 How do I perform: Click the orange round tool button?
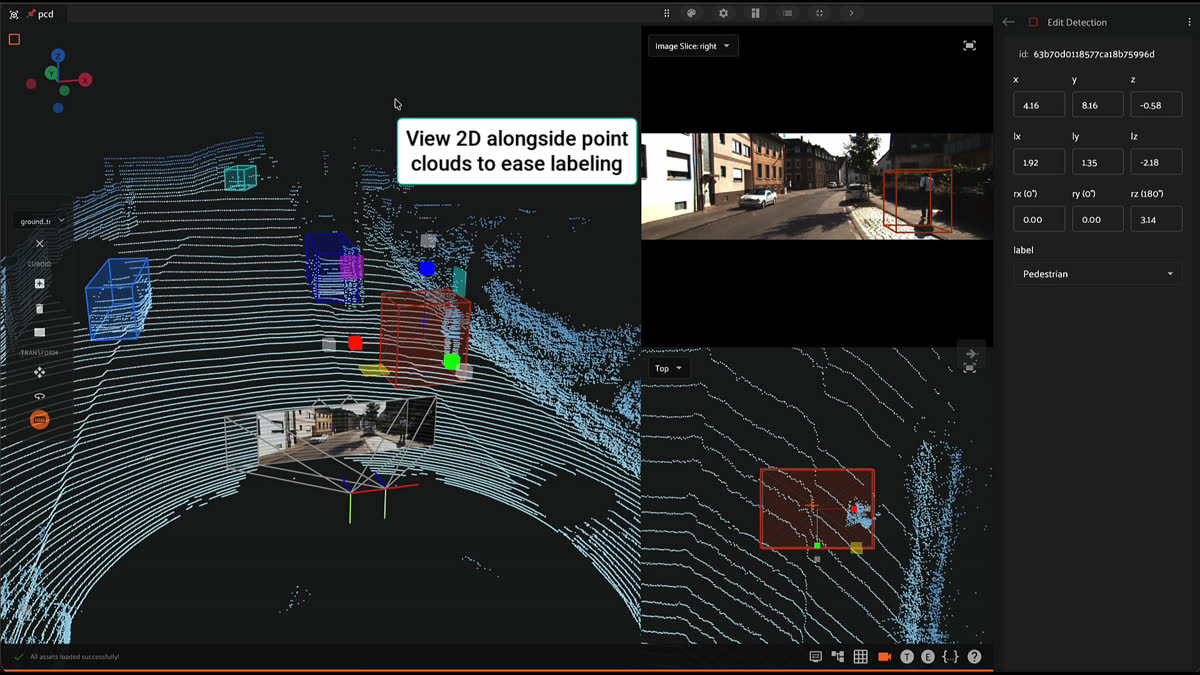(40, 420)
